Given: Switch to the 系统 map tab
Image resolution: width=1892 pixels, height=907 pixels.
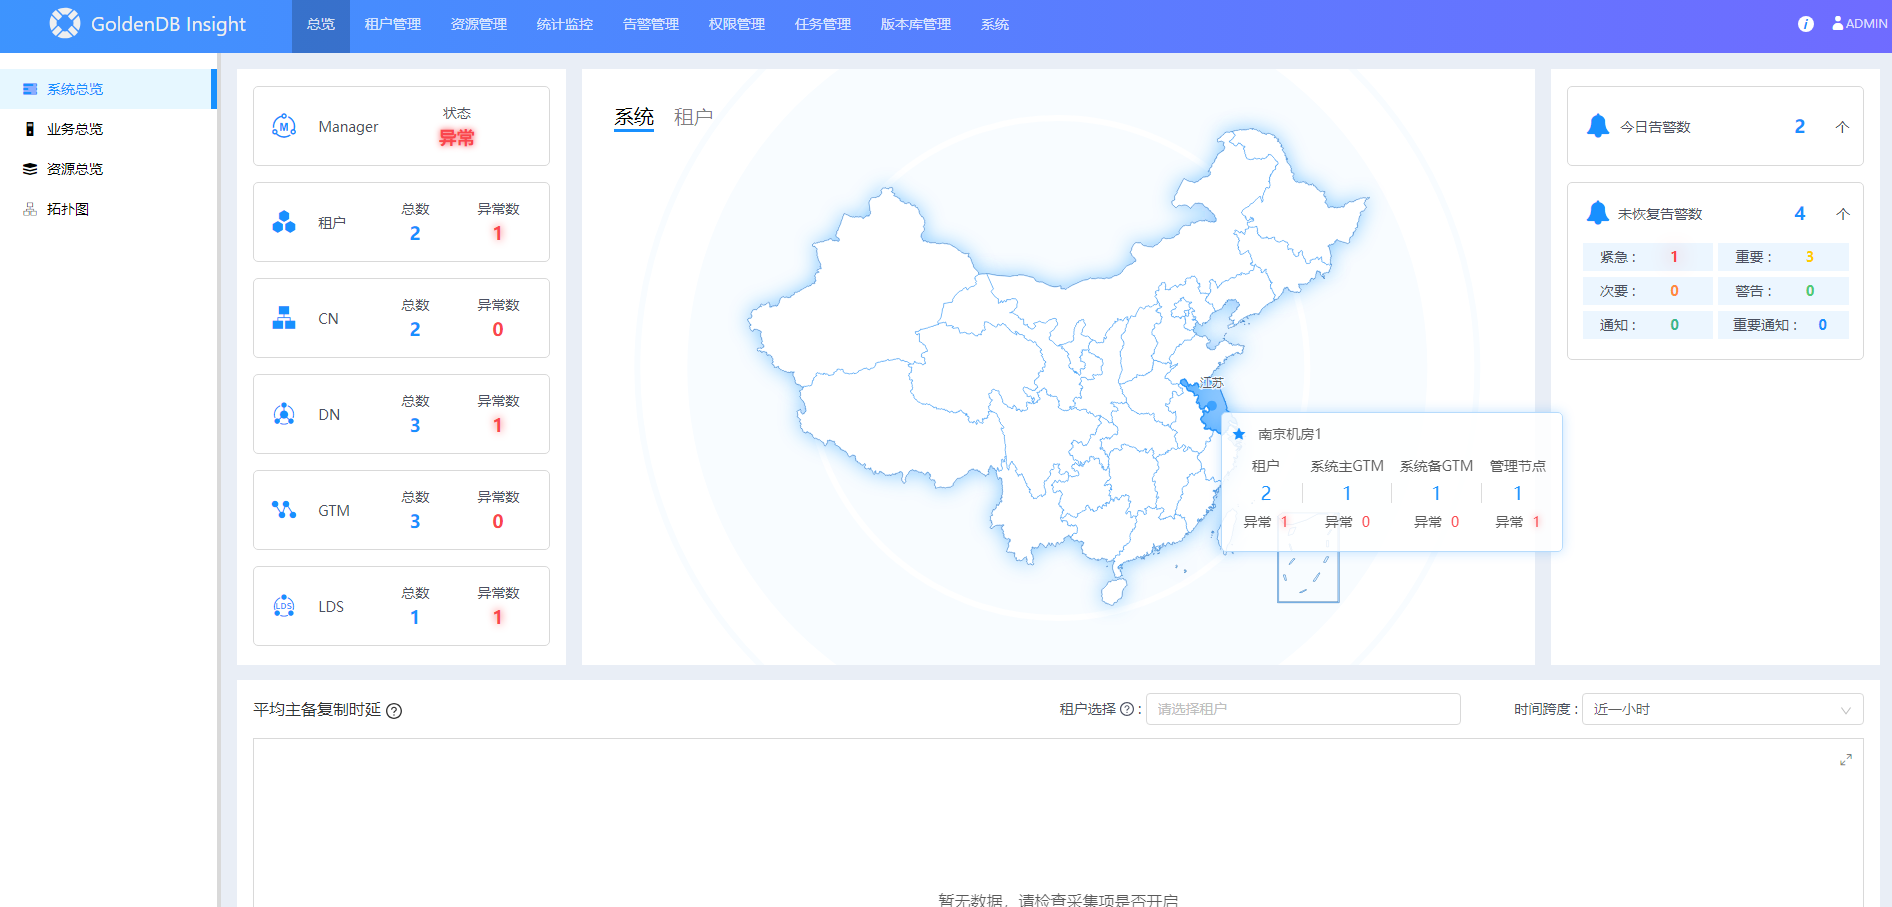Looking at the screenshot, I should point(634,118).
